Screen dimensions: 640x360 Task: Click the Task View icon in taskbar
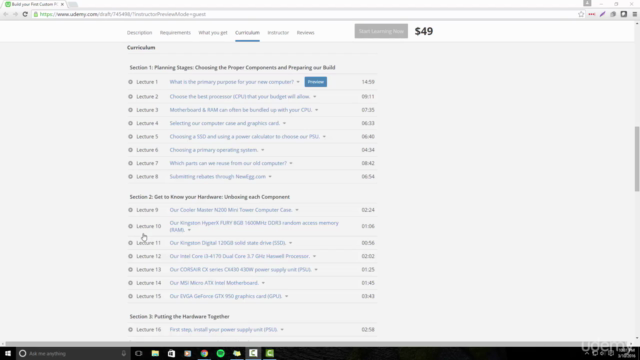click(x=139, y=353)
